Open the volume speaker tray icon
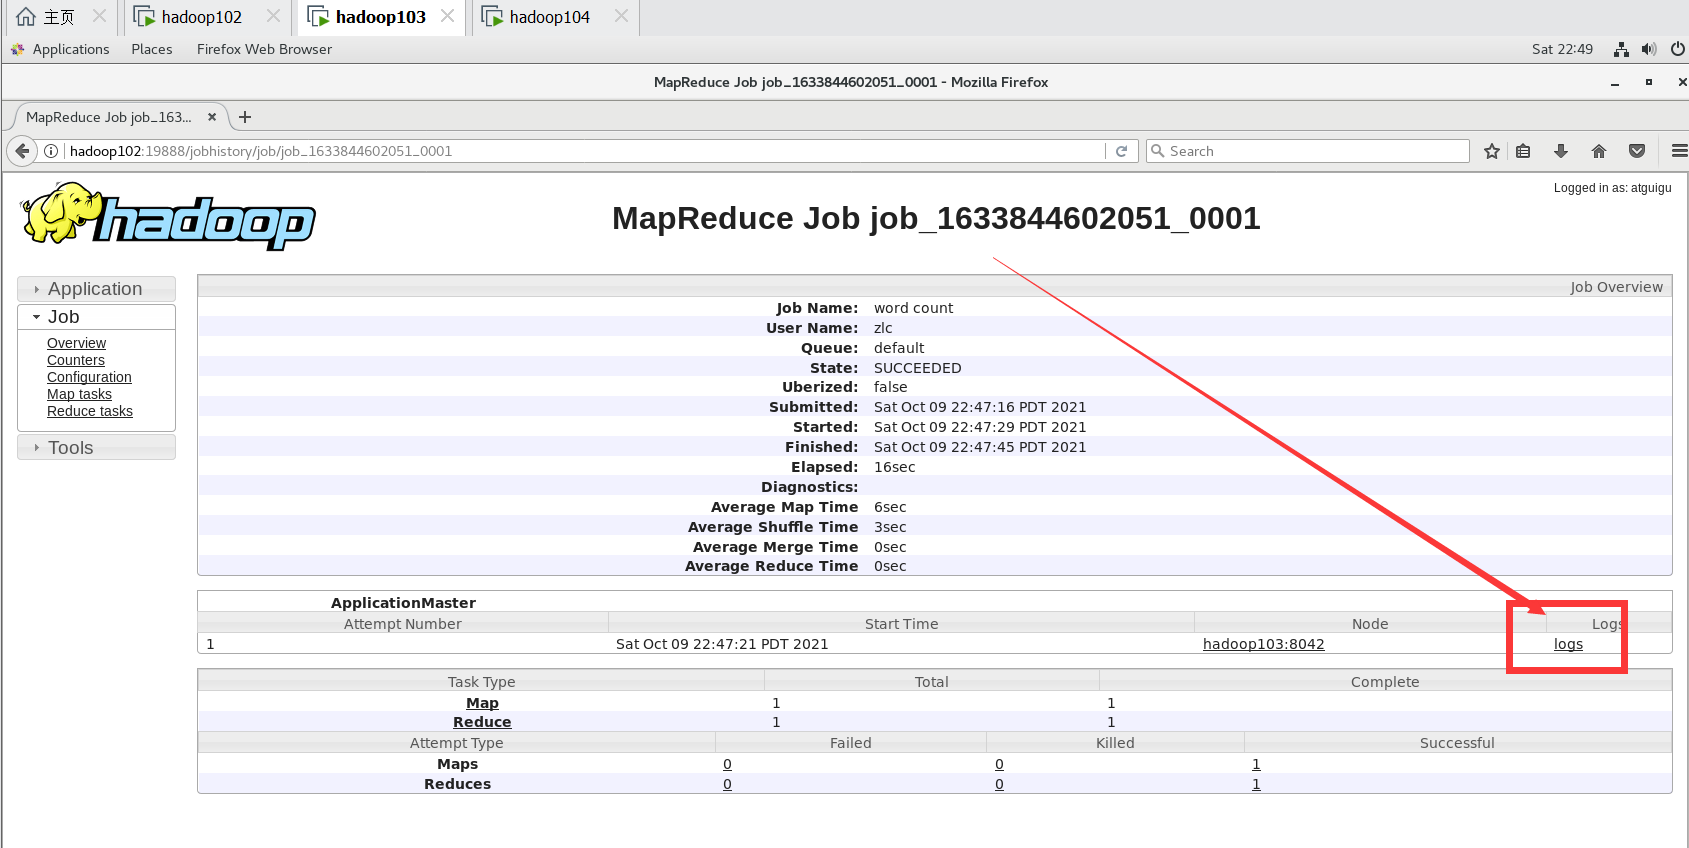Viewport: 1689px width, 848px height. tap(1649, 49)
